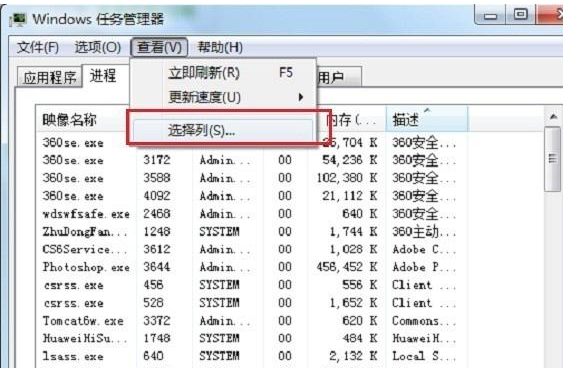Switch to the 用户 tab
Screen dimensions: 563x368
coord(338,77)
